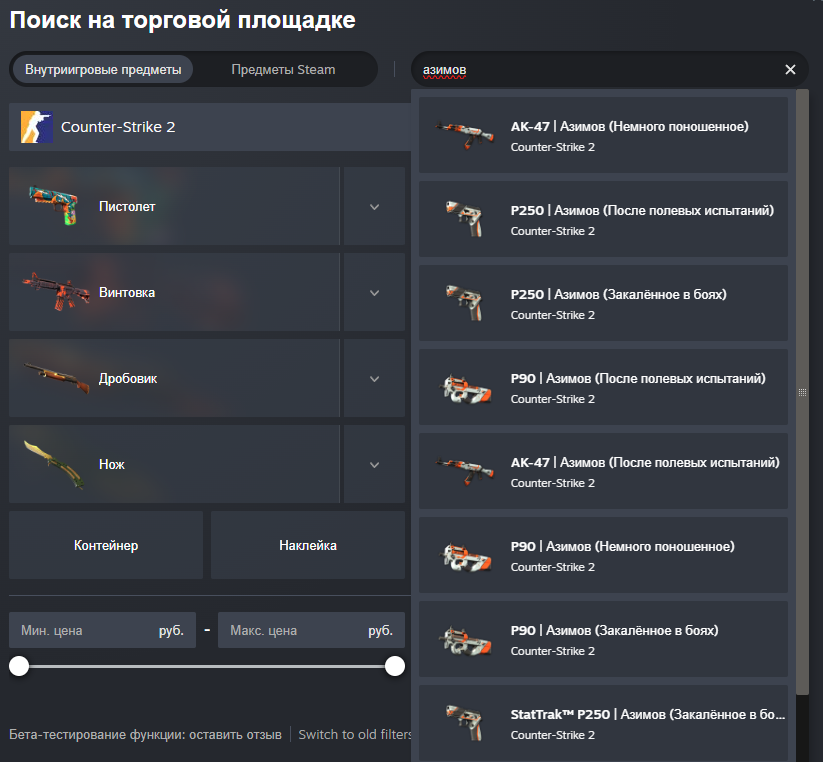Select the shotgun icon for Дробовик
The image size is (823, 762).
[57, 377]
